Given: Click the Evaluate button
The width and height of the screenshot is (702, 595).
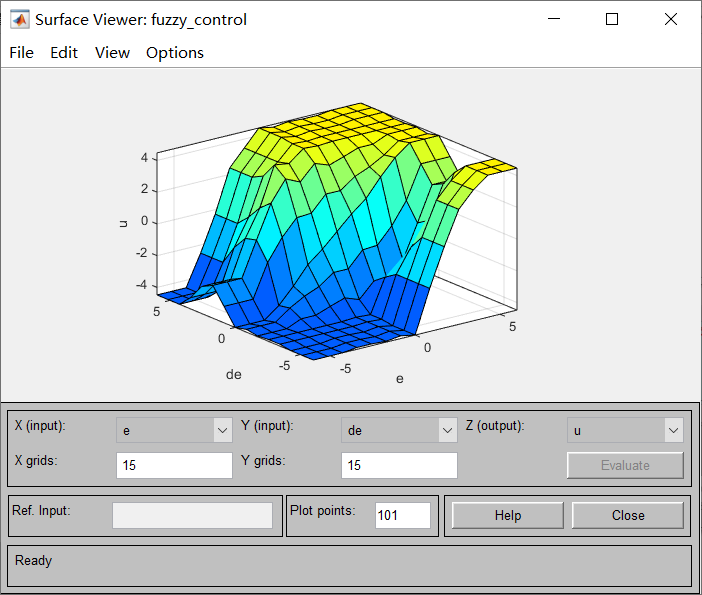Looking at the screenshot, I should click(625, 465).
